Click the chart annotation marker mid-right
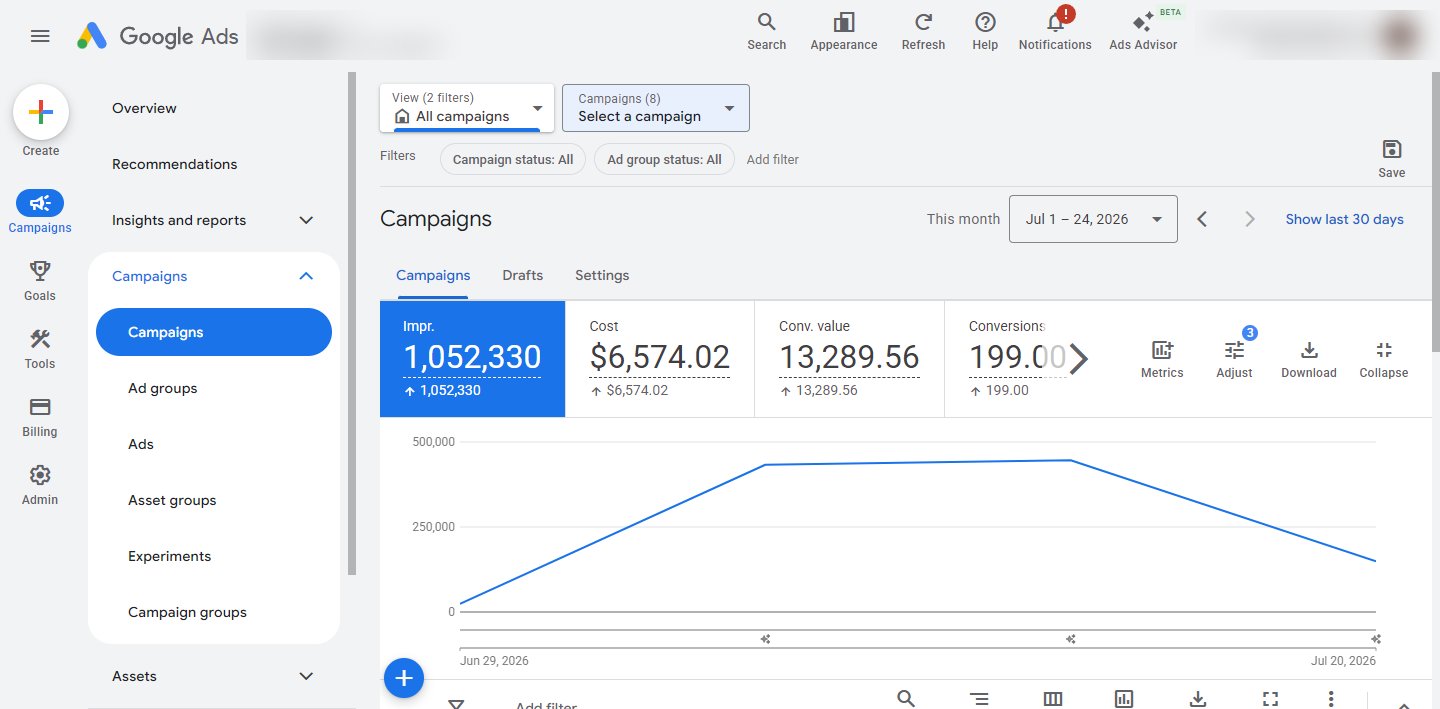The height and width of the screenshot is (709, 1440). click(1071, 639)
